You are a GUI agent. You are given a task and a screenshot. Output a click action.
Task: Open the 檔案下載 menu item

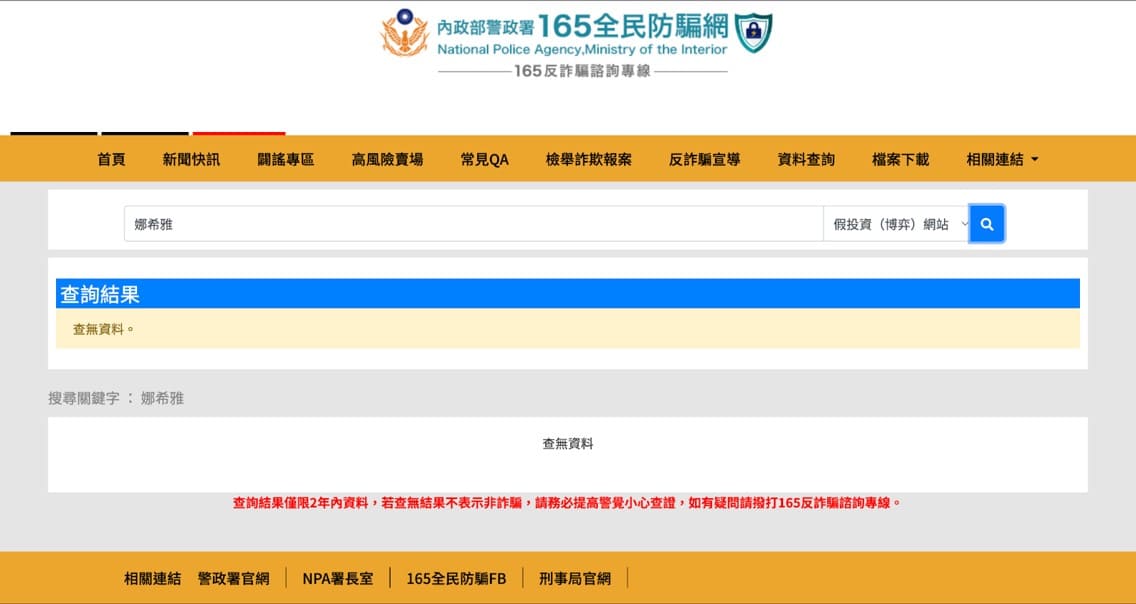pyautogui.click(x=900, y=159)
